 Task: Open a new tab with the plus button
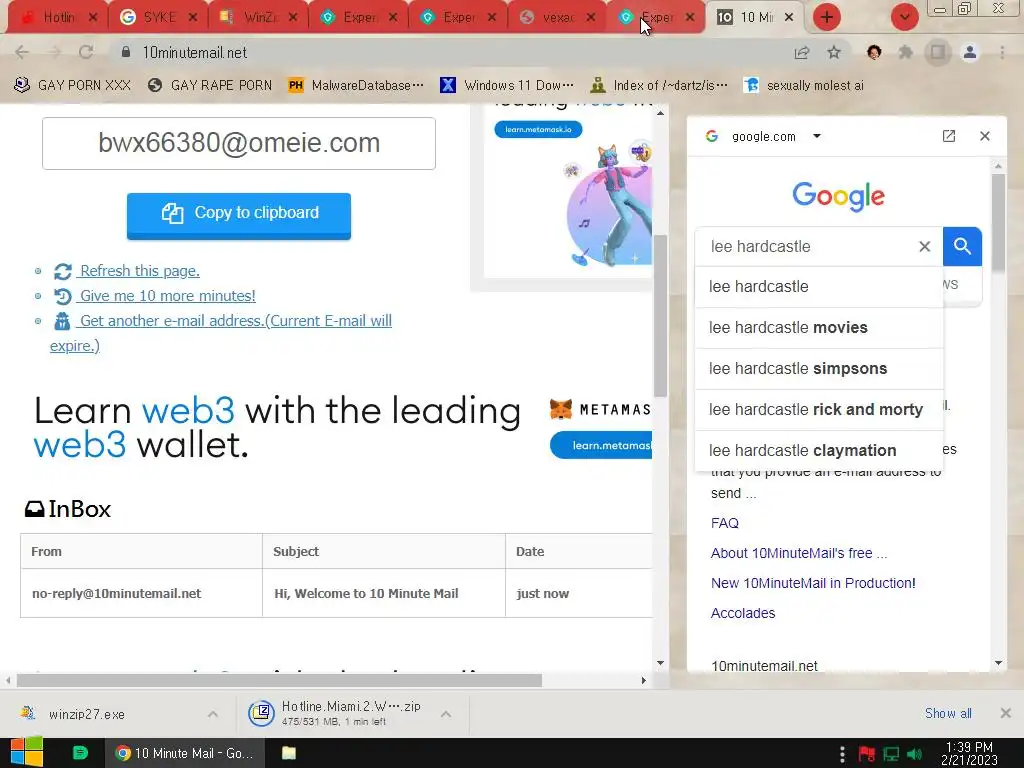tap(827, 17)
